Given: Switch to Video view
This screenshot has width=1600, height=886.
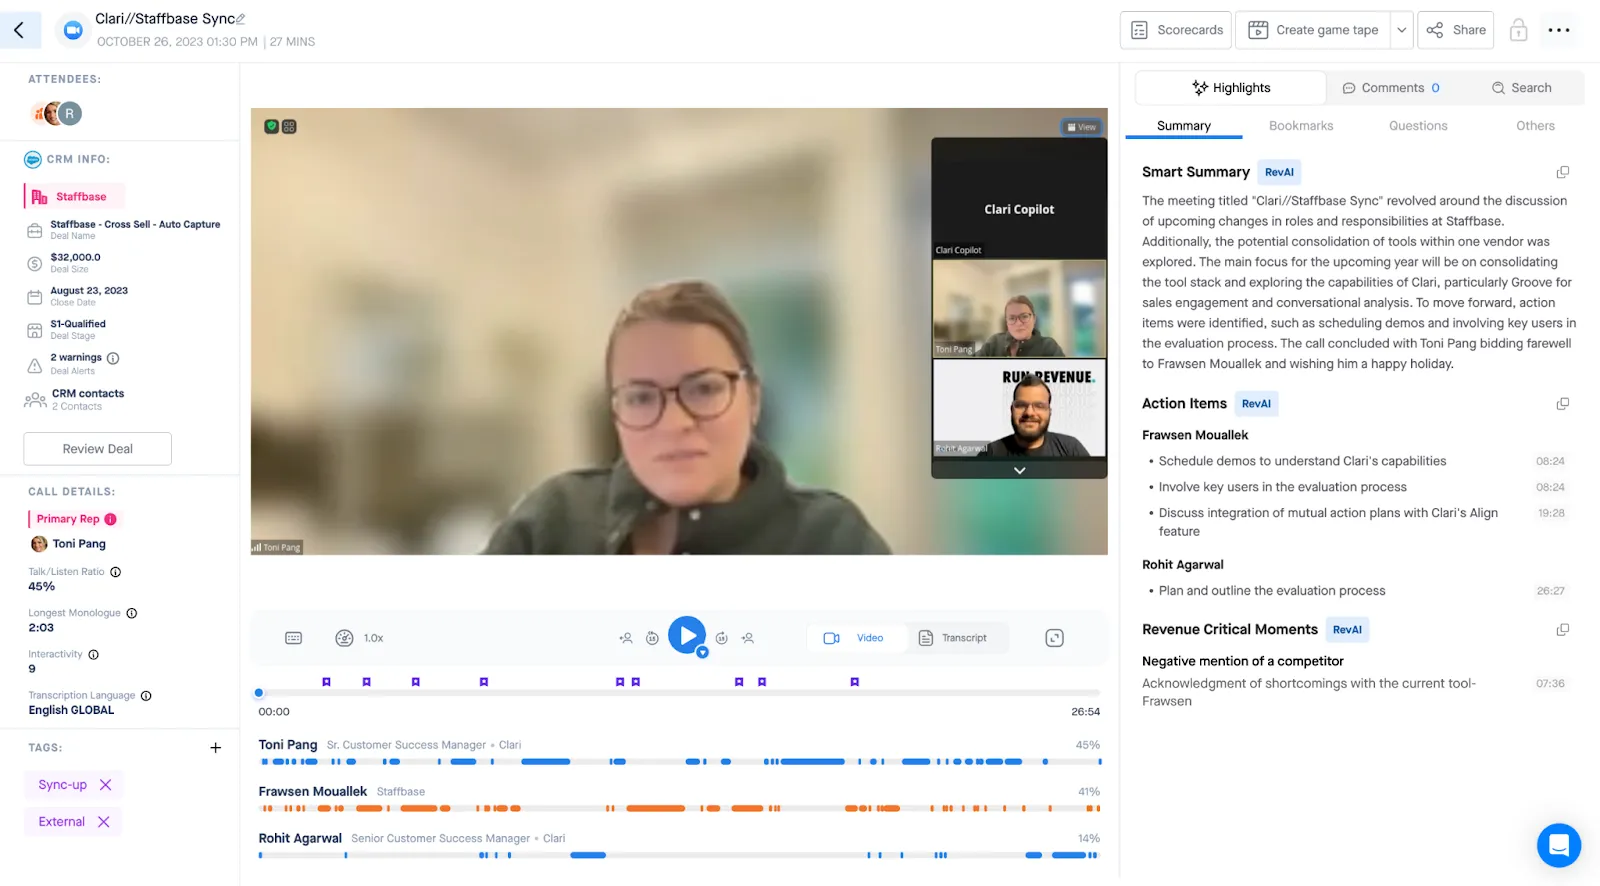Looking at the screenshot, I should click(856, 638).
